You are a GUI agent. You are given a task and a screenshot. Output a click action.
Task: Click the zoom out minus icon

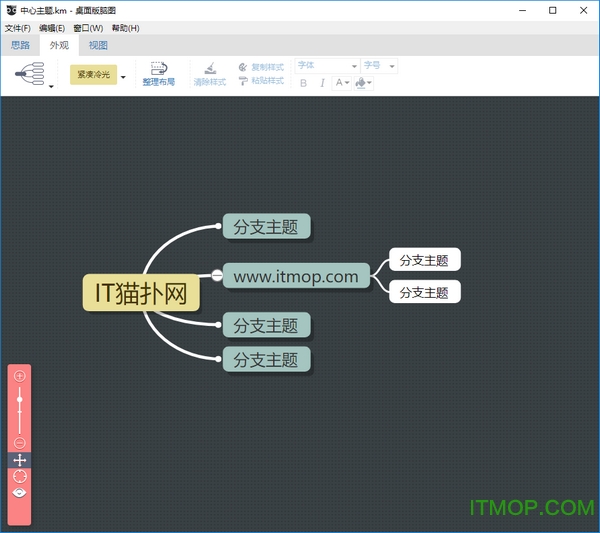20,443
